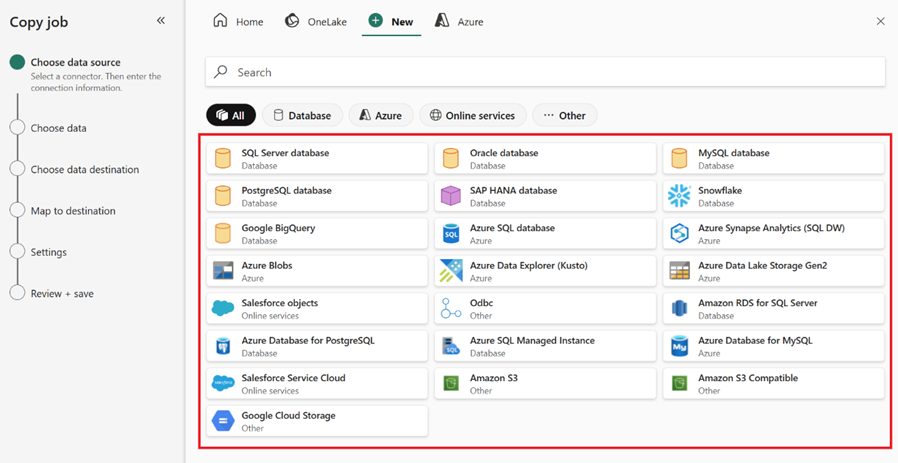This screenshot has height=463, width=898.
Task: Select 'Azure SQL Managed Instance' text
Action: 532,340
